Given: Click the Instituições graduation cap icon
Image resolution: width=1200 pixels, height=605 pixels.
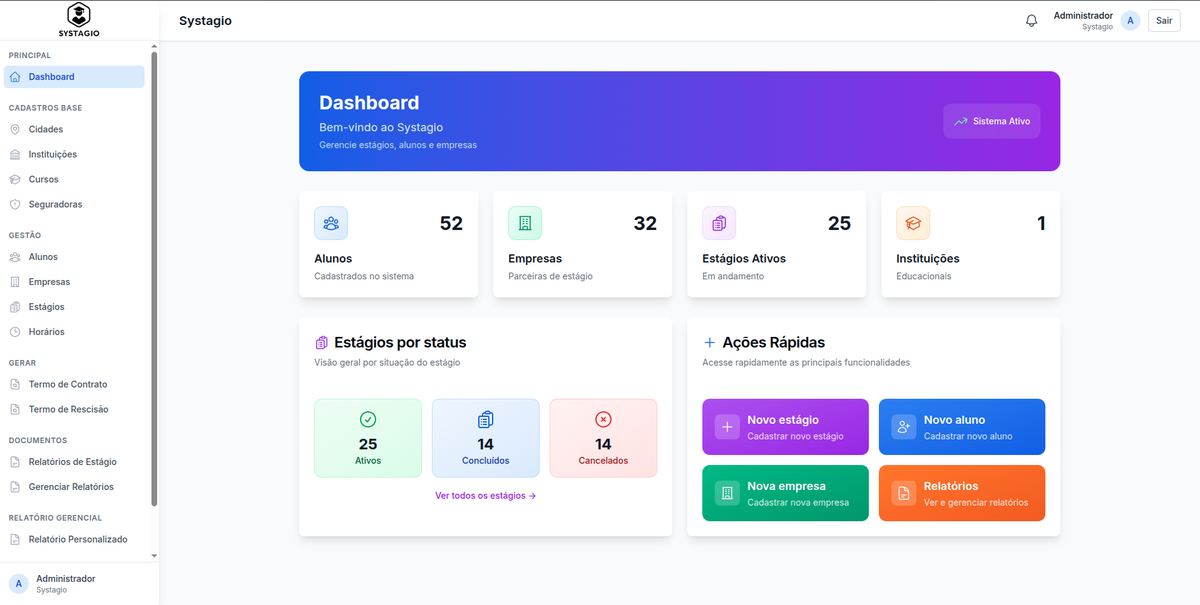Looking at the screenshot, I should coord(913,223).
